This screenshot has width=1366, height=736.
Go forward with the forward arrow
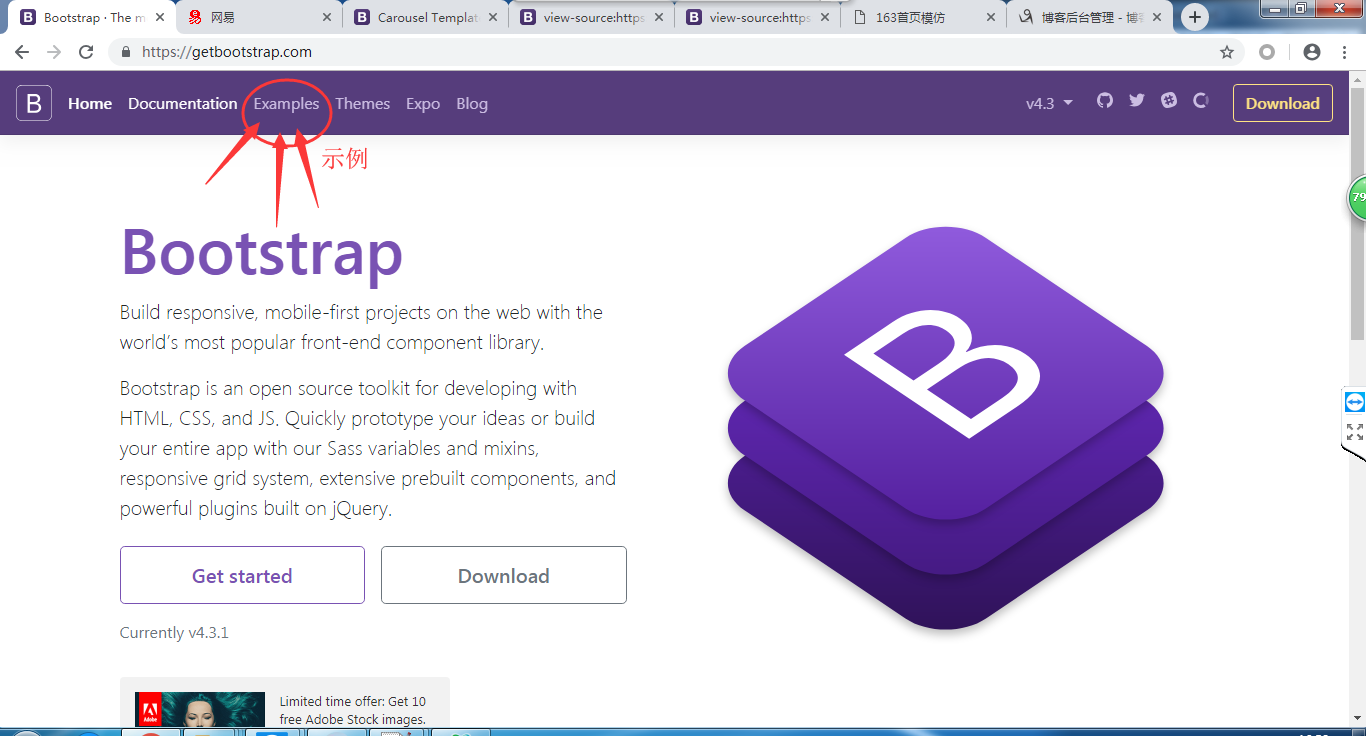pos(54,52)
